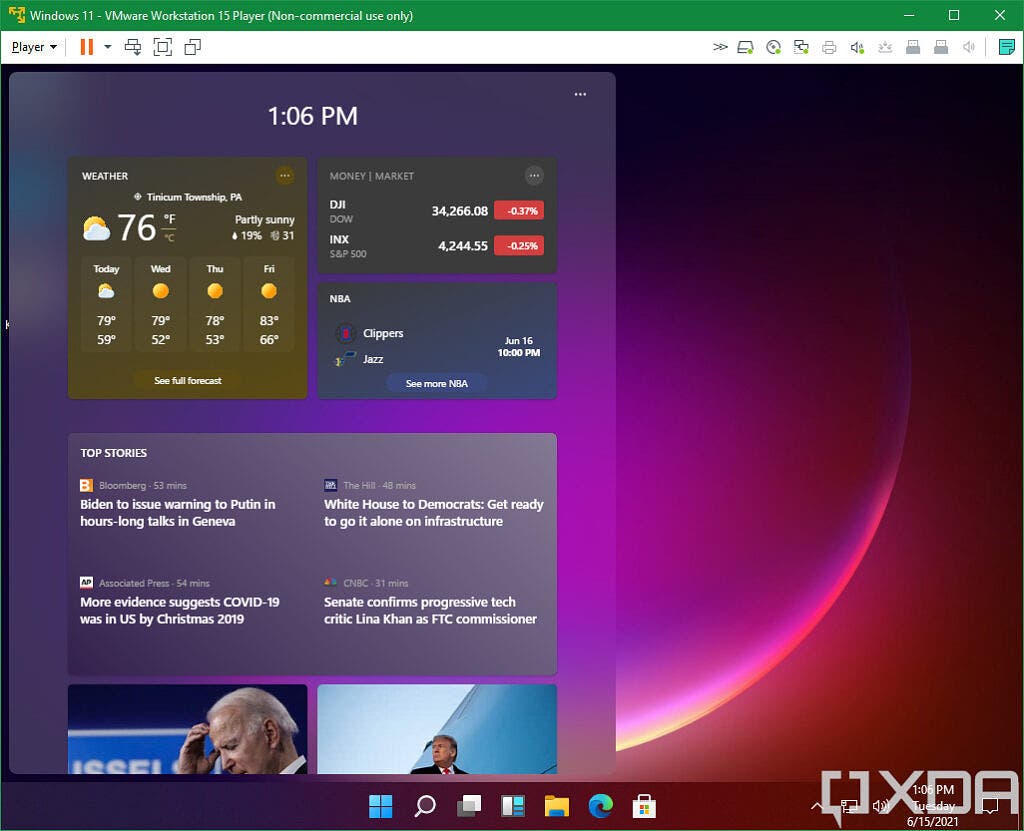Viewport: 1024px width, 831px height.
Task: Expand the collapsed toolbar buttons chevron
Action: (720, 46)
